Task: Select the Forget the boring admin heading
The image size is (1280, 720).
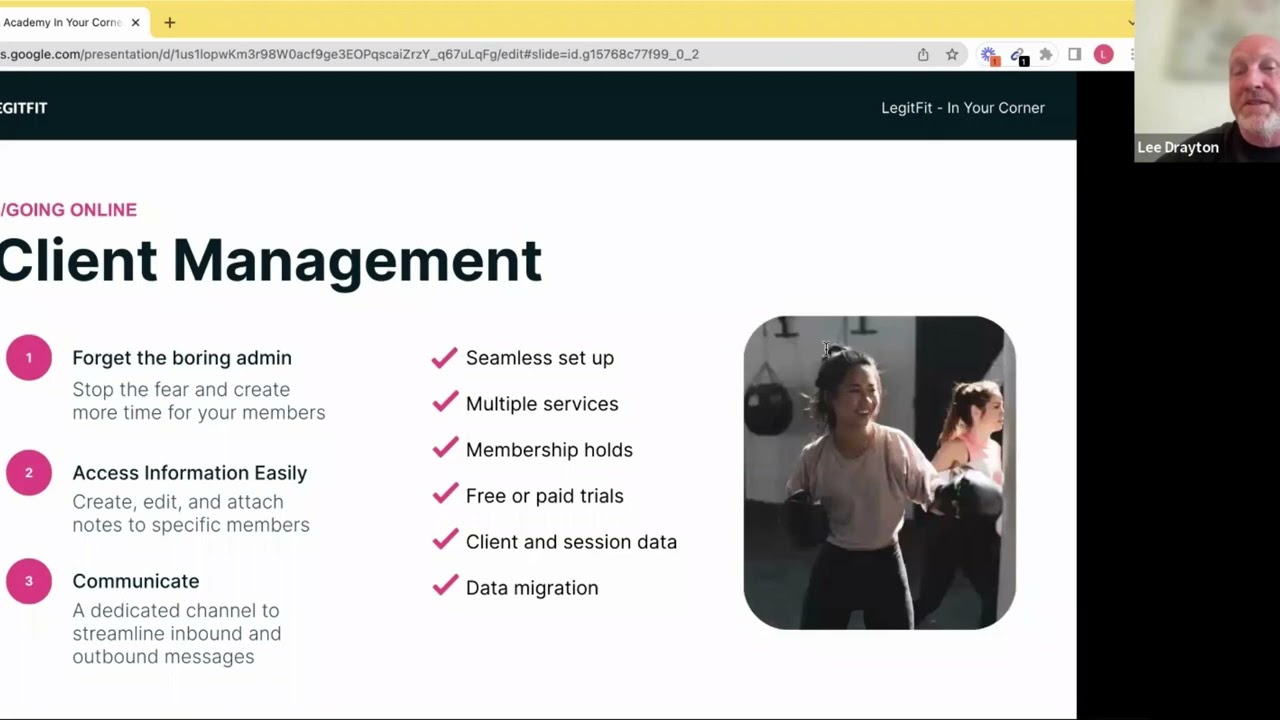Action: pyautogui.click(x=182, y=358)
